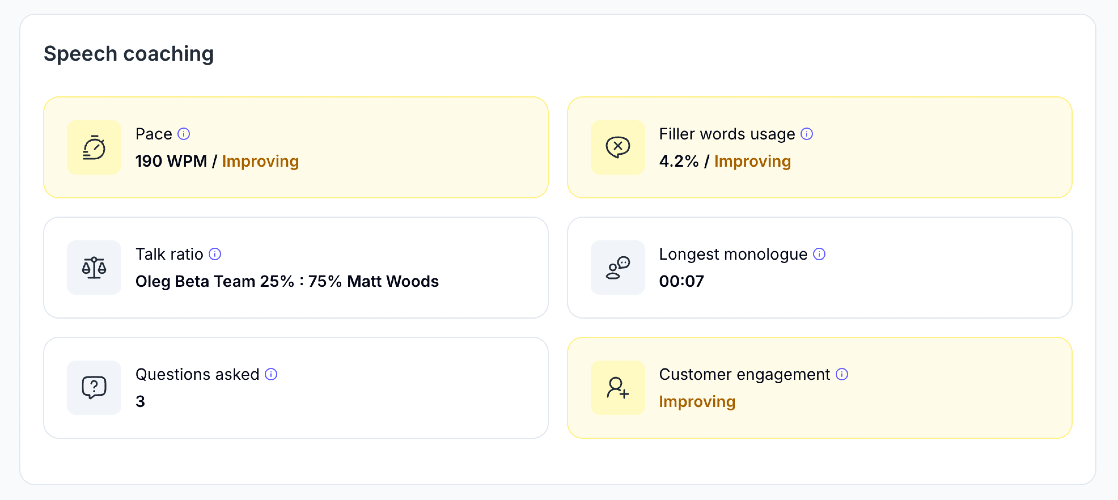
Task: Click the Oleg Beta Team 25% text
Action: tap(215, 281)
